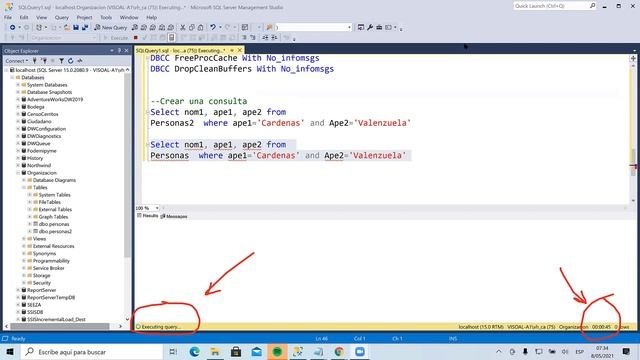The height and width of the screenshot is (360, 640).
Task: Click the Navigate Backward circle icon
Action: (x=13, y=27)
